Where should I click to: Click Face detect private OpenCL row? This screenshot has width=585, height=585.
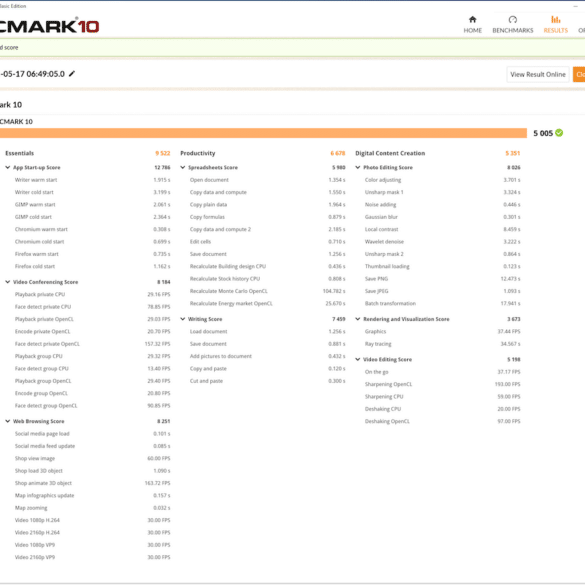pyautogui.click(x=93, y=344)
